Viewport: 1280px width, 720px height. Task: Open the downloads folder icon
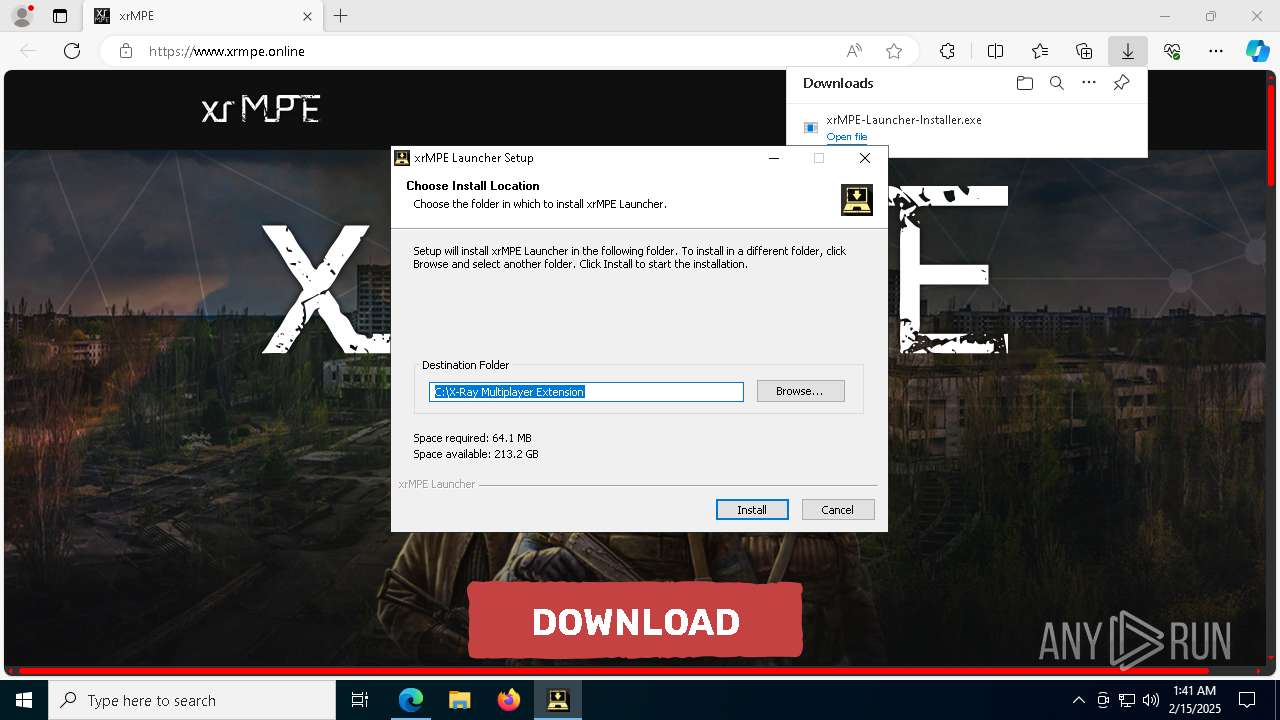pos(1024,83)
